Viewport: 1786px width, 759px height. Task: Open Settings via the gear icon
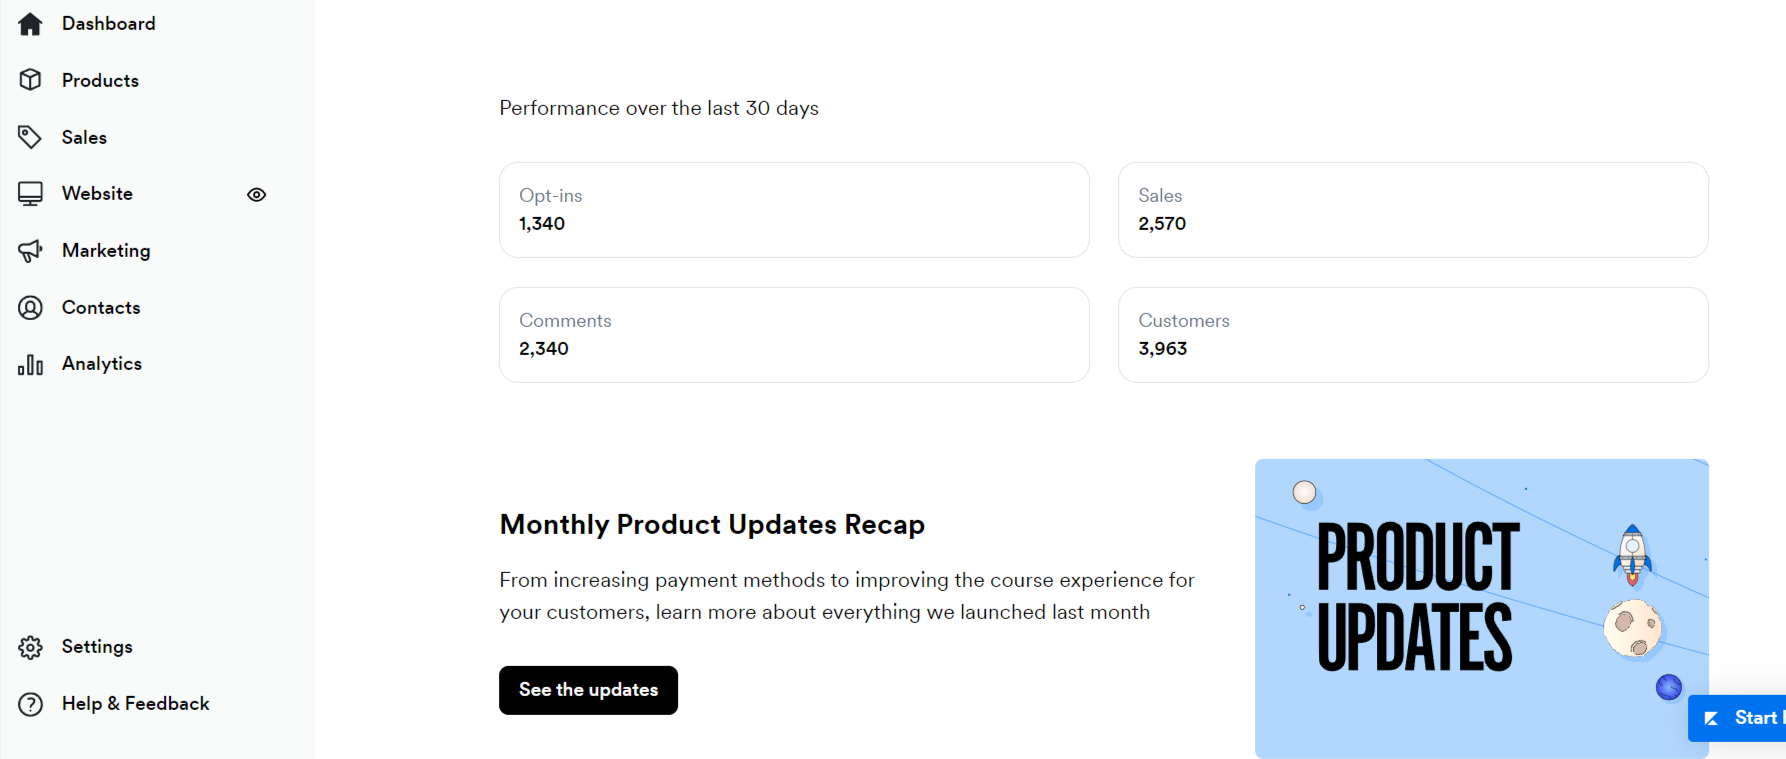30,647
